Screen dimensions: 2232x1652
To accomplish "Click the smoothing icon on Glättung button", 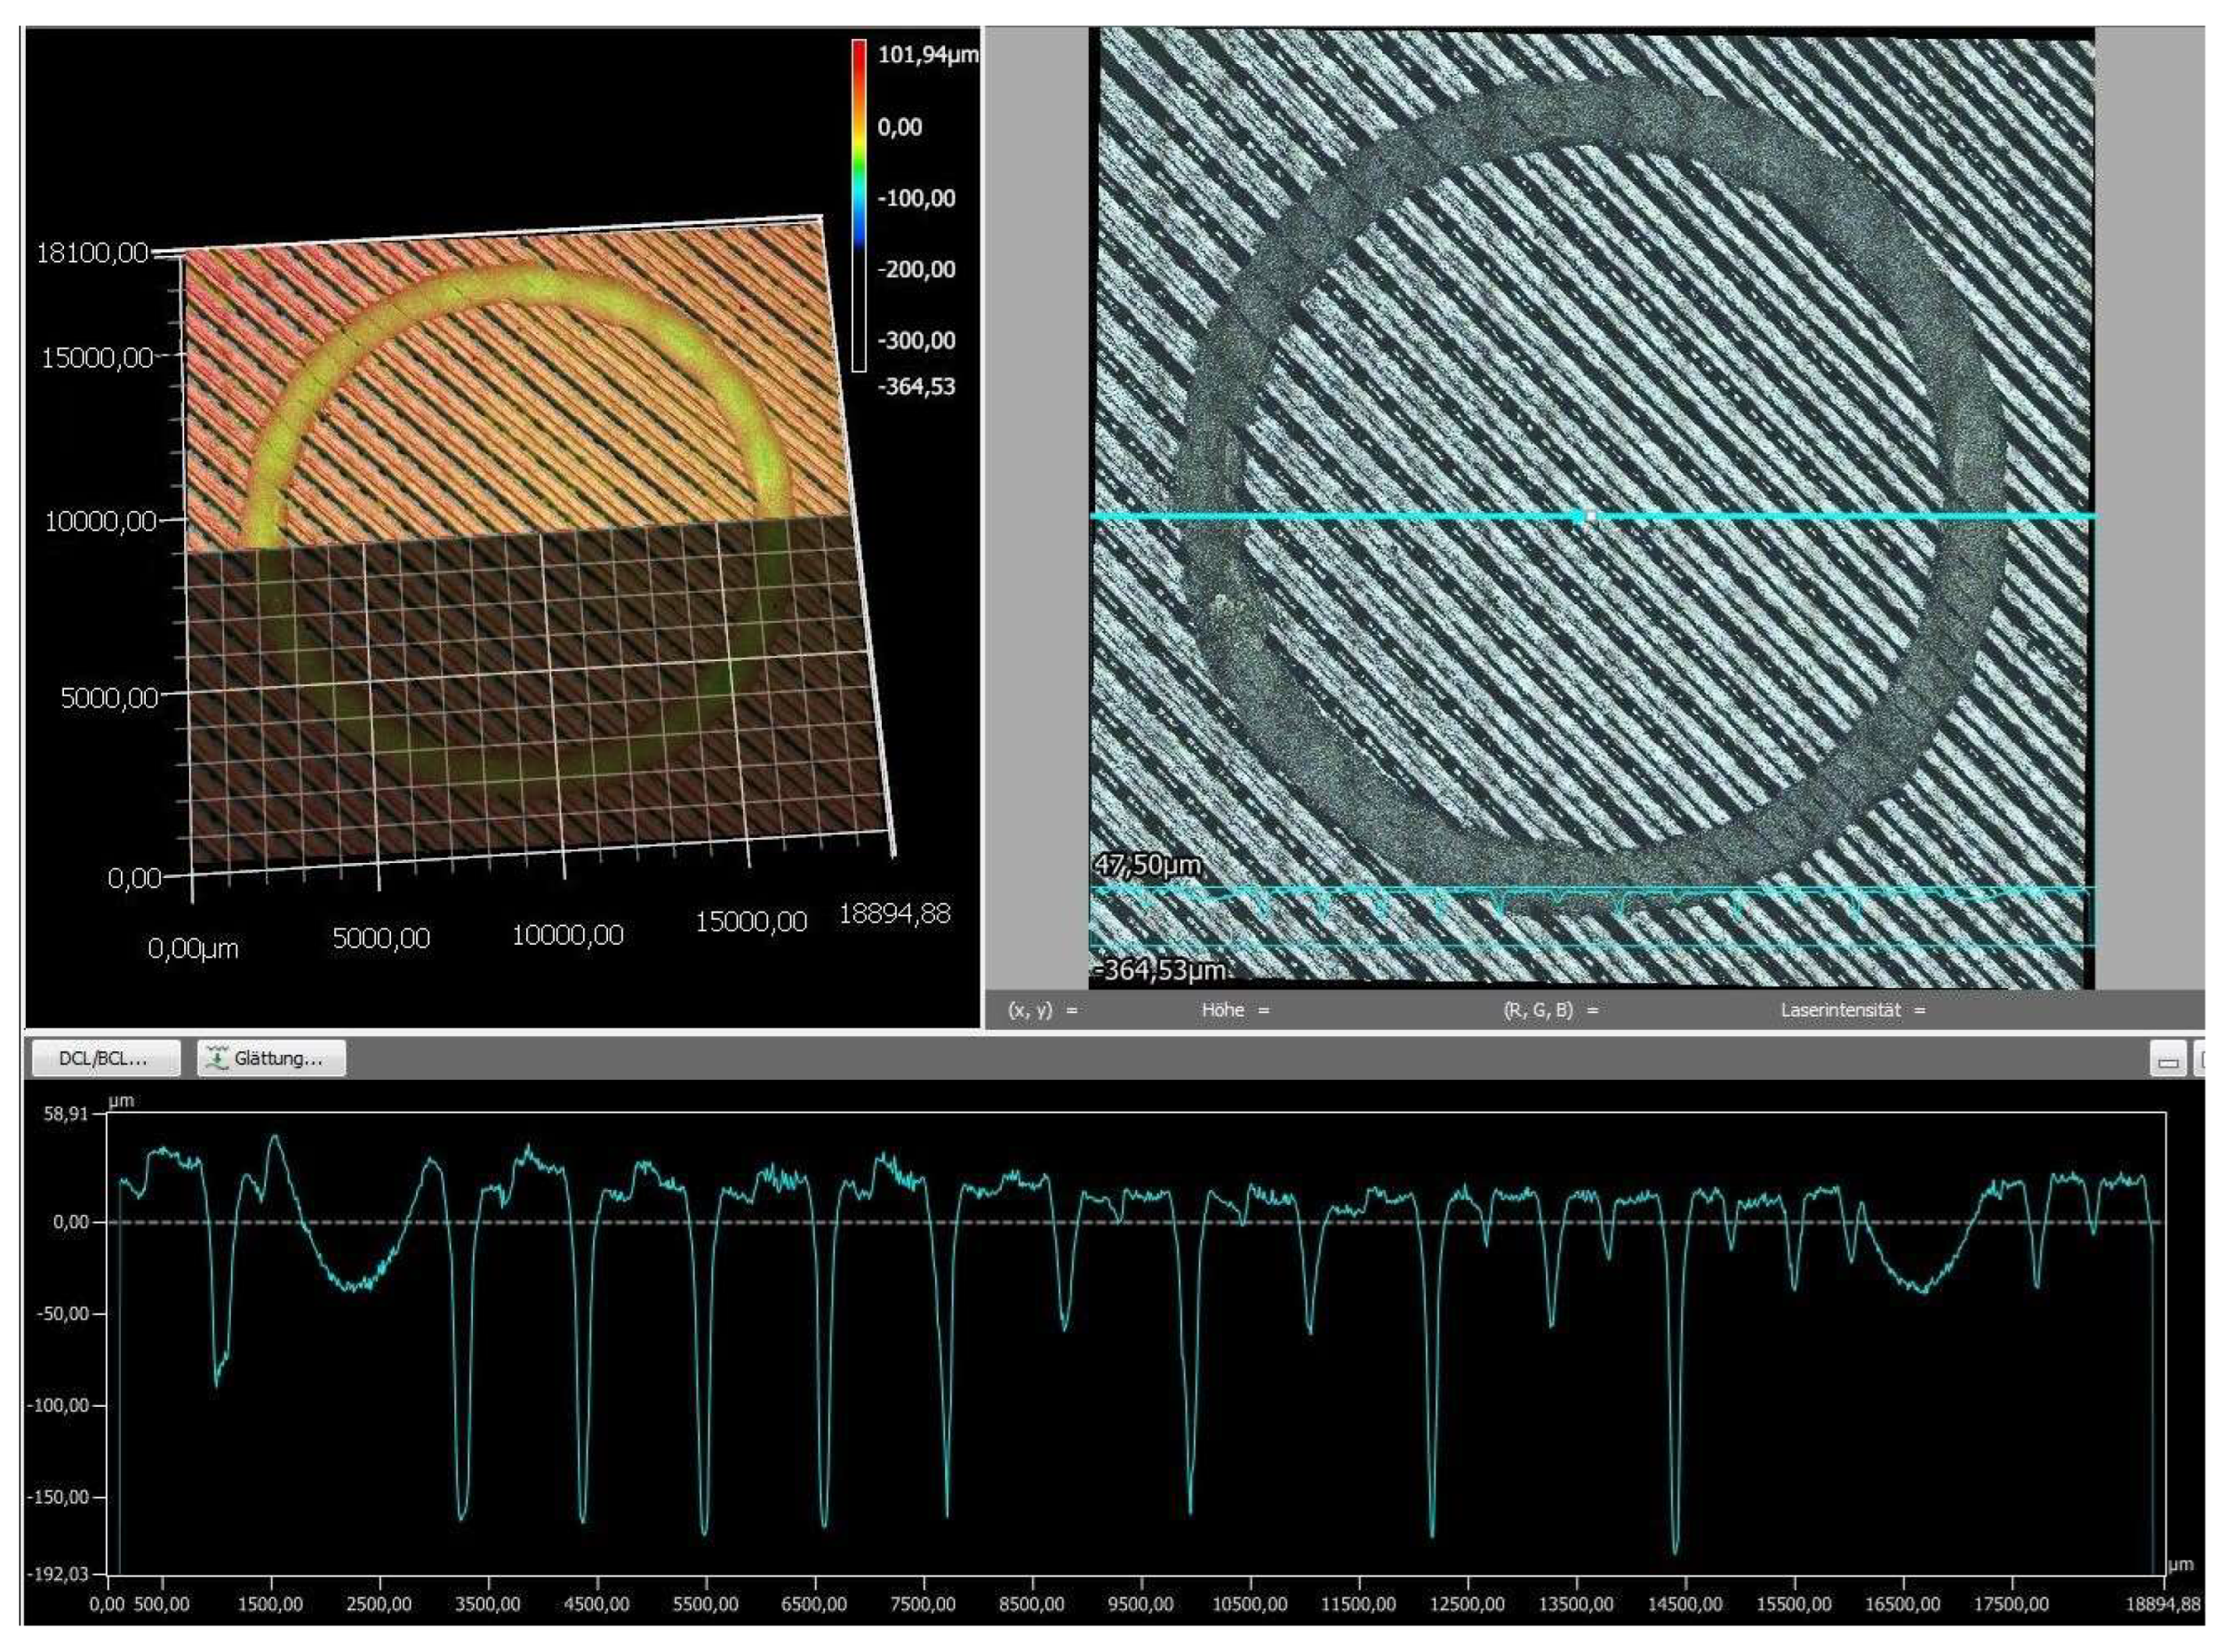I will click(215, 1058).
